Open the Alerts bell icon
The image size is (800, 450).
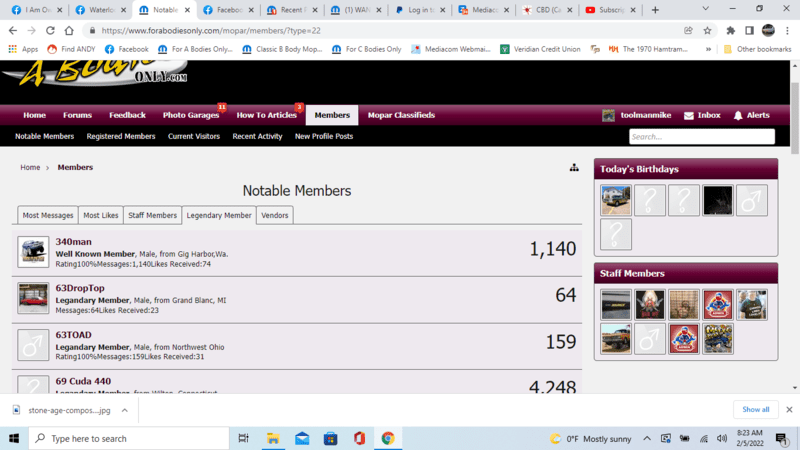[x=738, y=115]
